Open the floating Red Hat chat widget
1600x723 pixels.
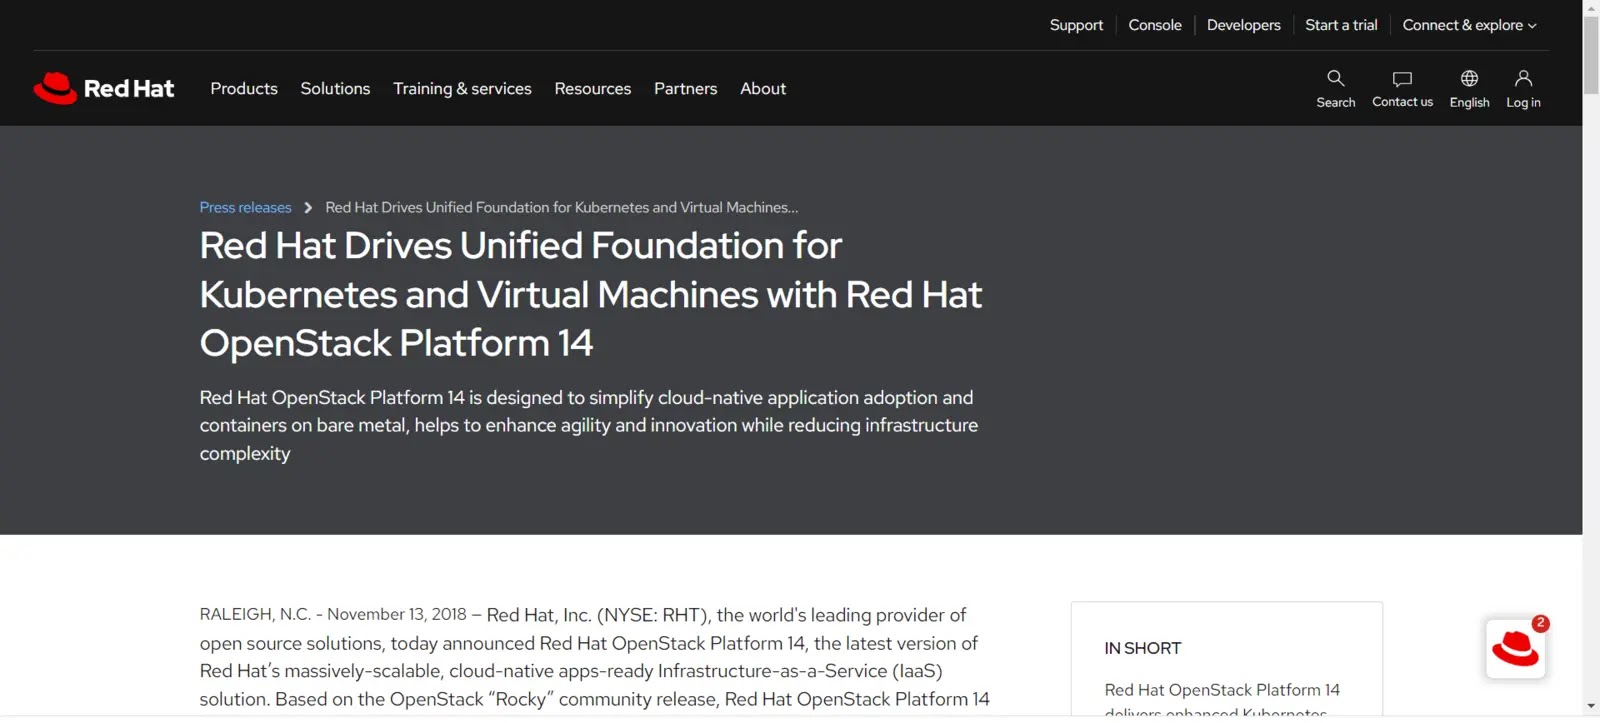[x=1516, y=649]
